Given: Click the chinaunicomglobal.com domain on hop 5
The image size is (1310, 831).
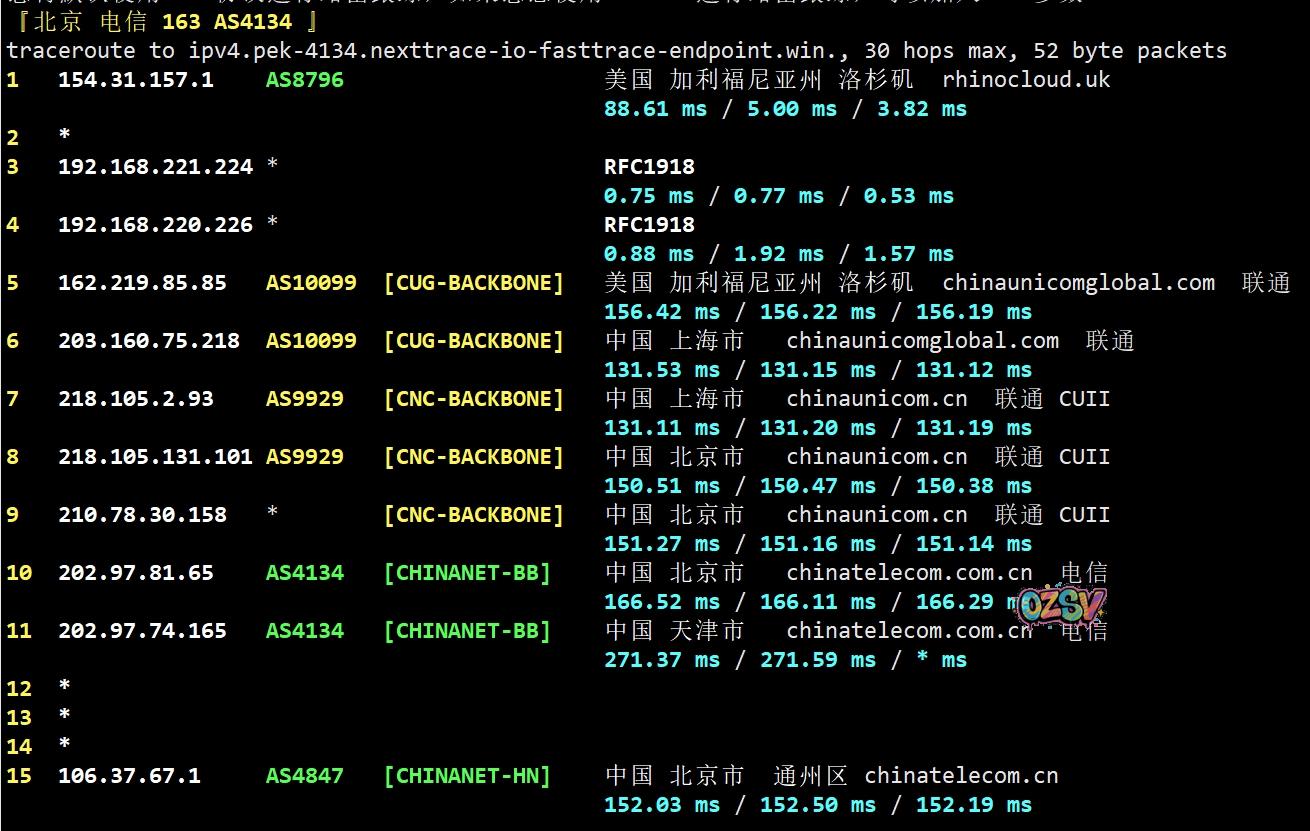Looking at the screenshot, I should 1078,283.
